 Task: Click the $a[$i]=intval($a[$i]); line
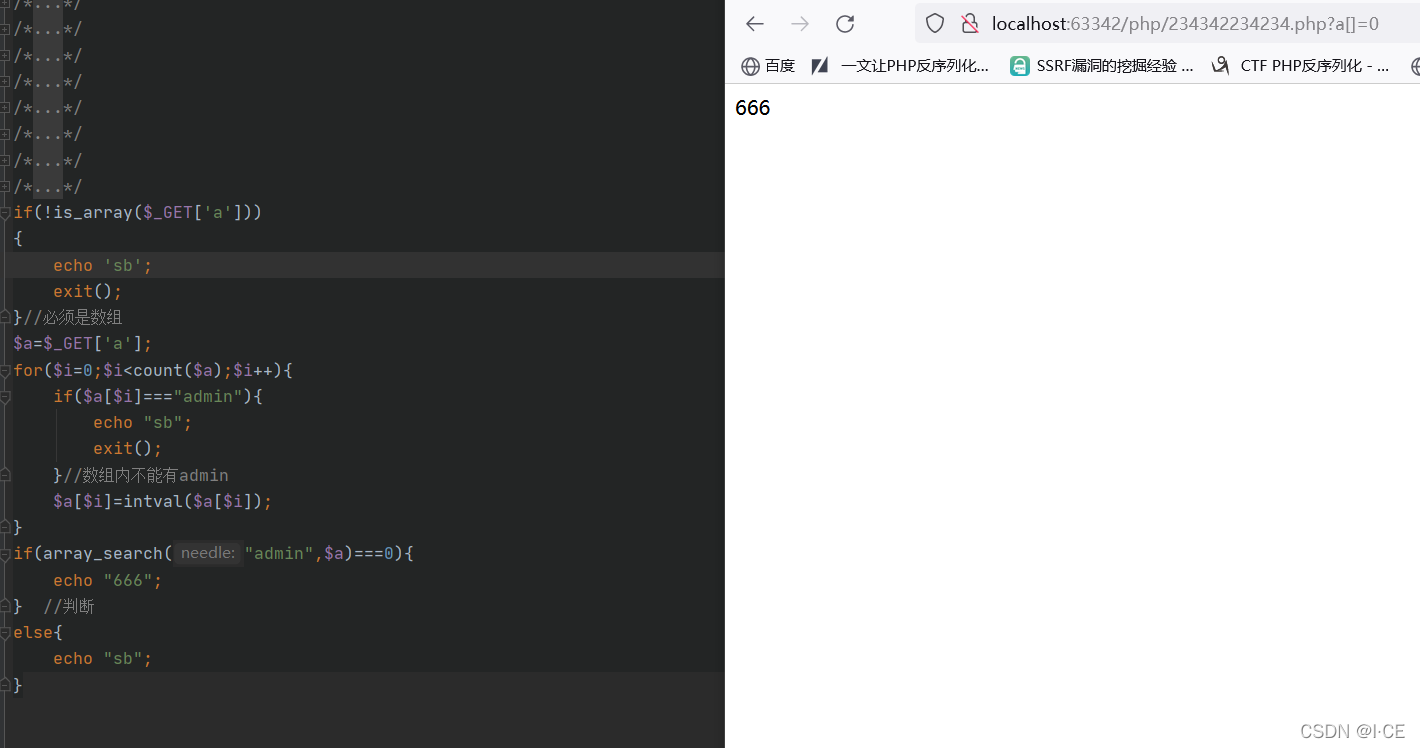tap(163, 501)
